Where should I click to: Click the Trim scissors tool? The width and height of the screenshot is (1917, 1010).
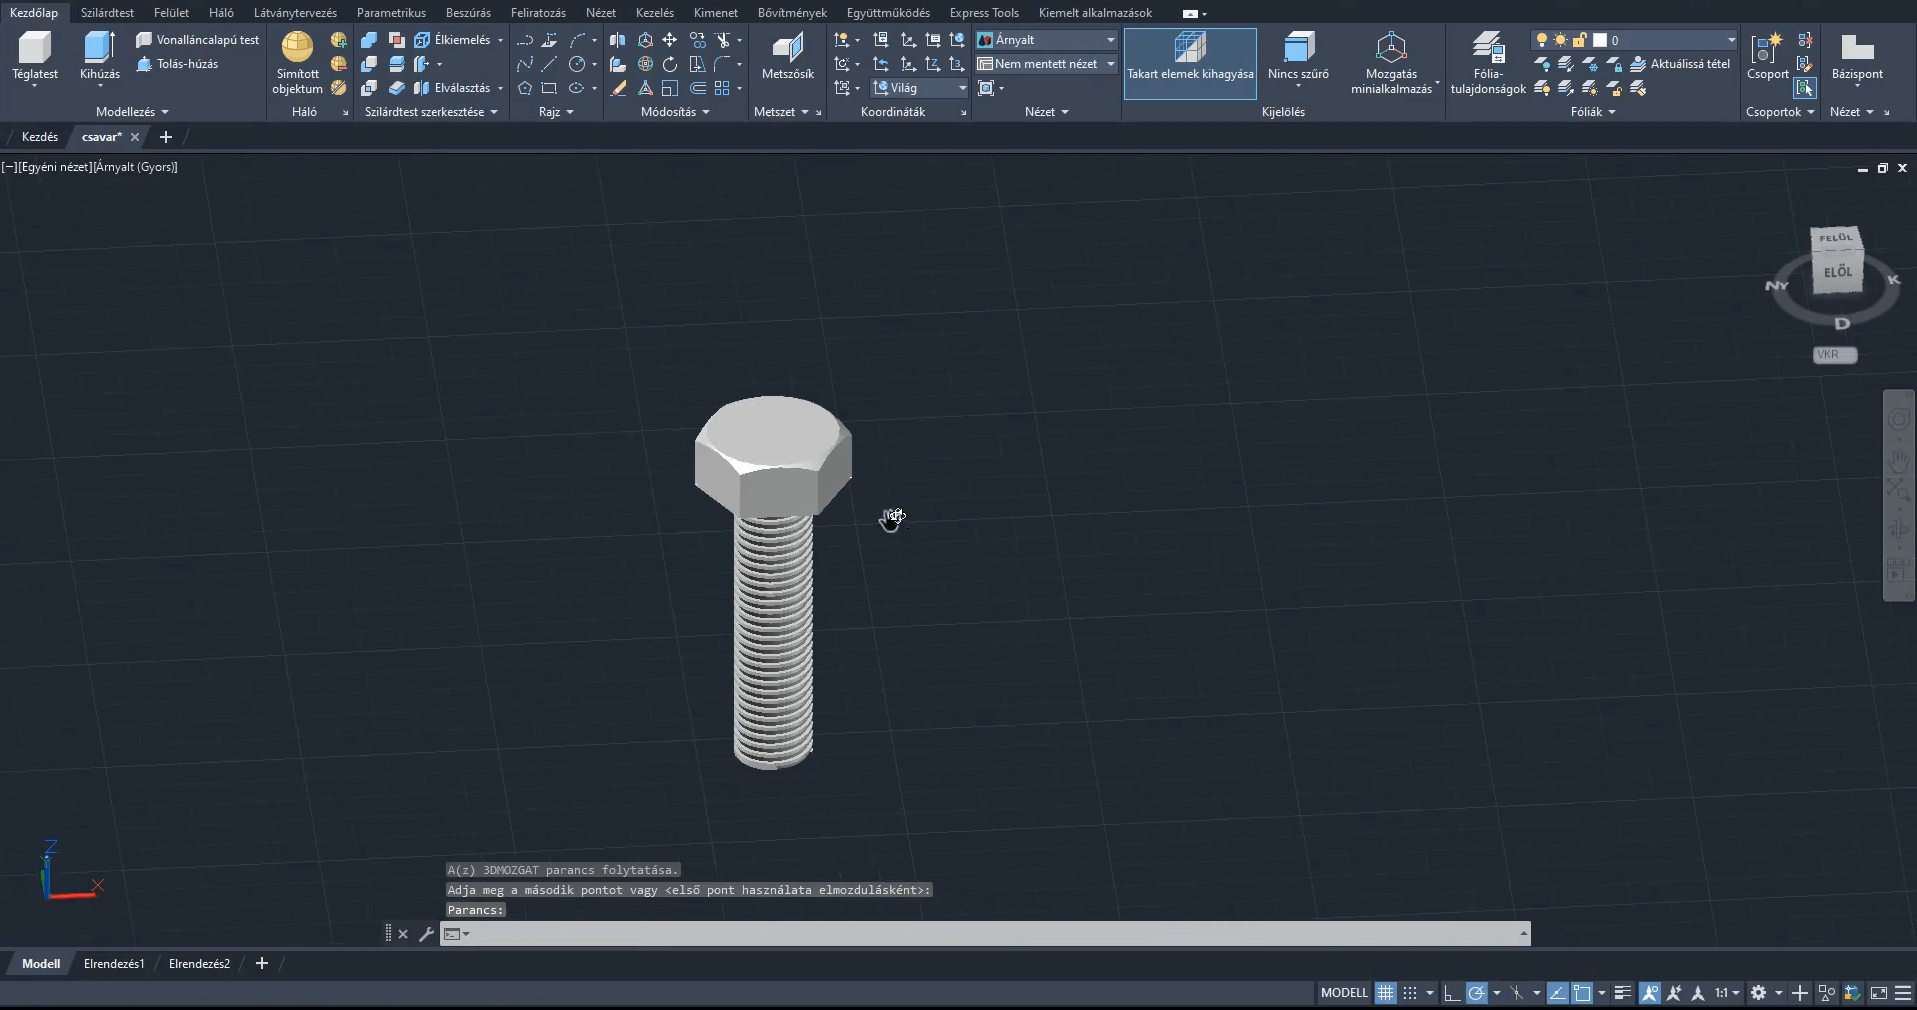tap(723, 40)
